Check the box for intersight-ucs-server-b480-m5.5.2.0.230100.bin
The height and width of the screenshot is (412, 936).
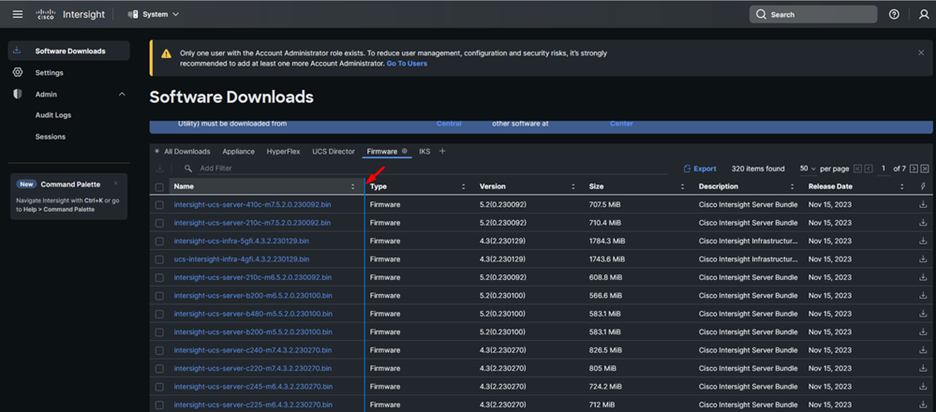pos(159,314)
